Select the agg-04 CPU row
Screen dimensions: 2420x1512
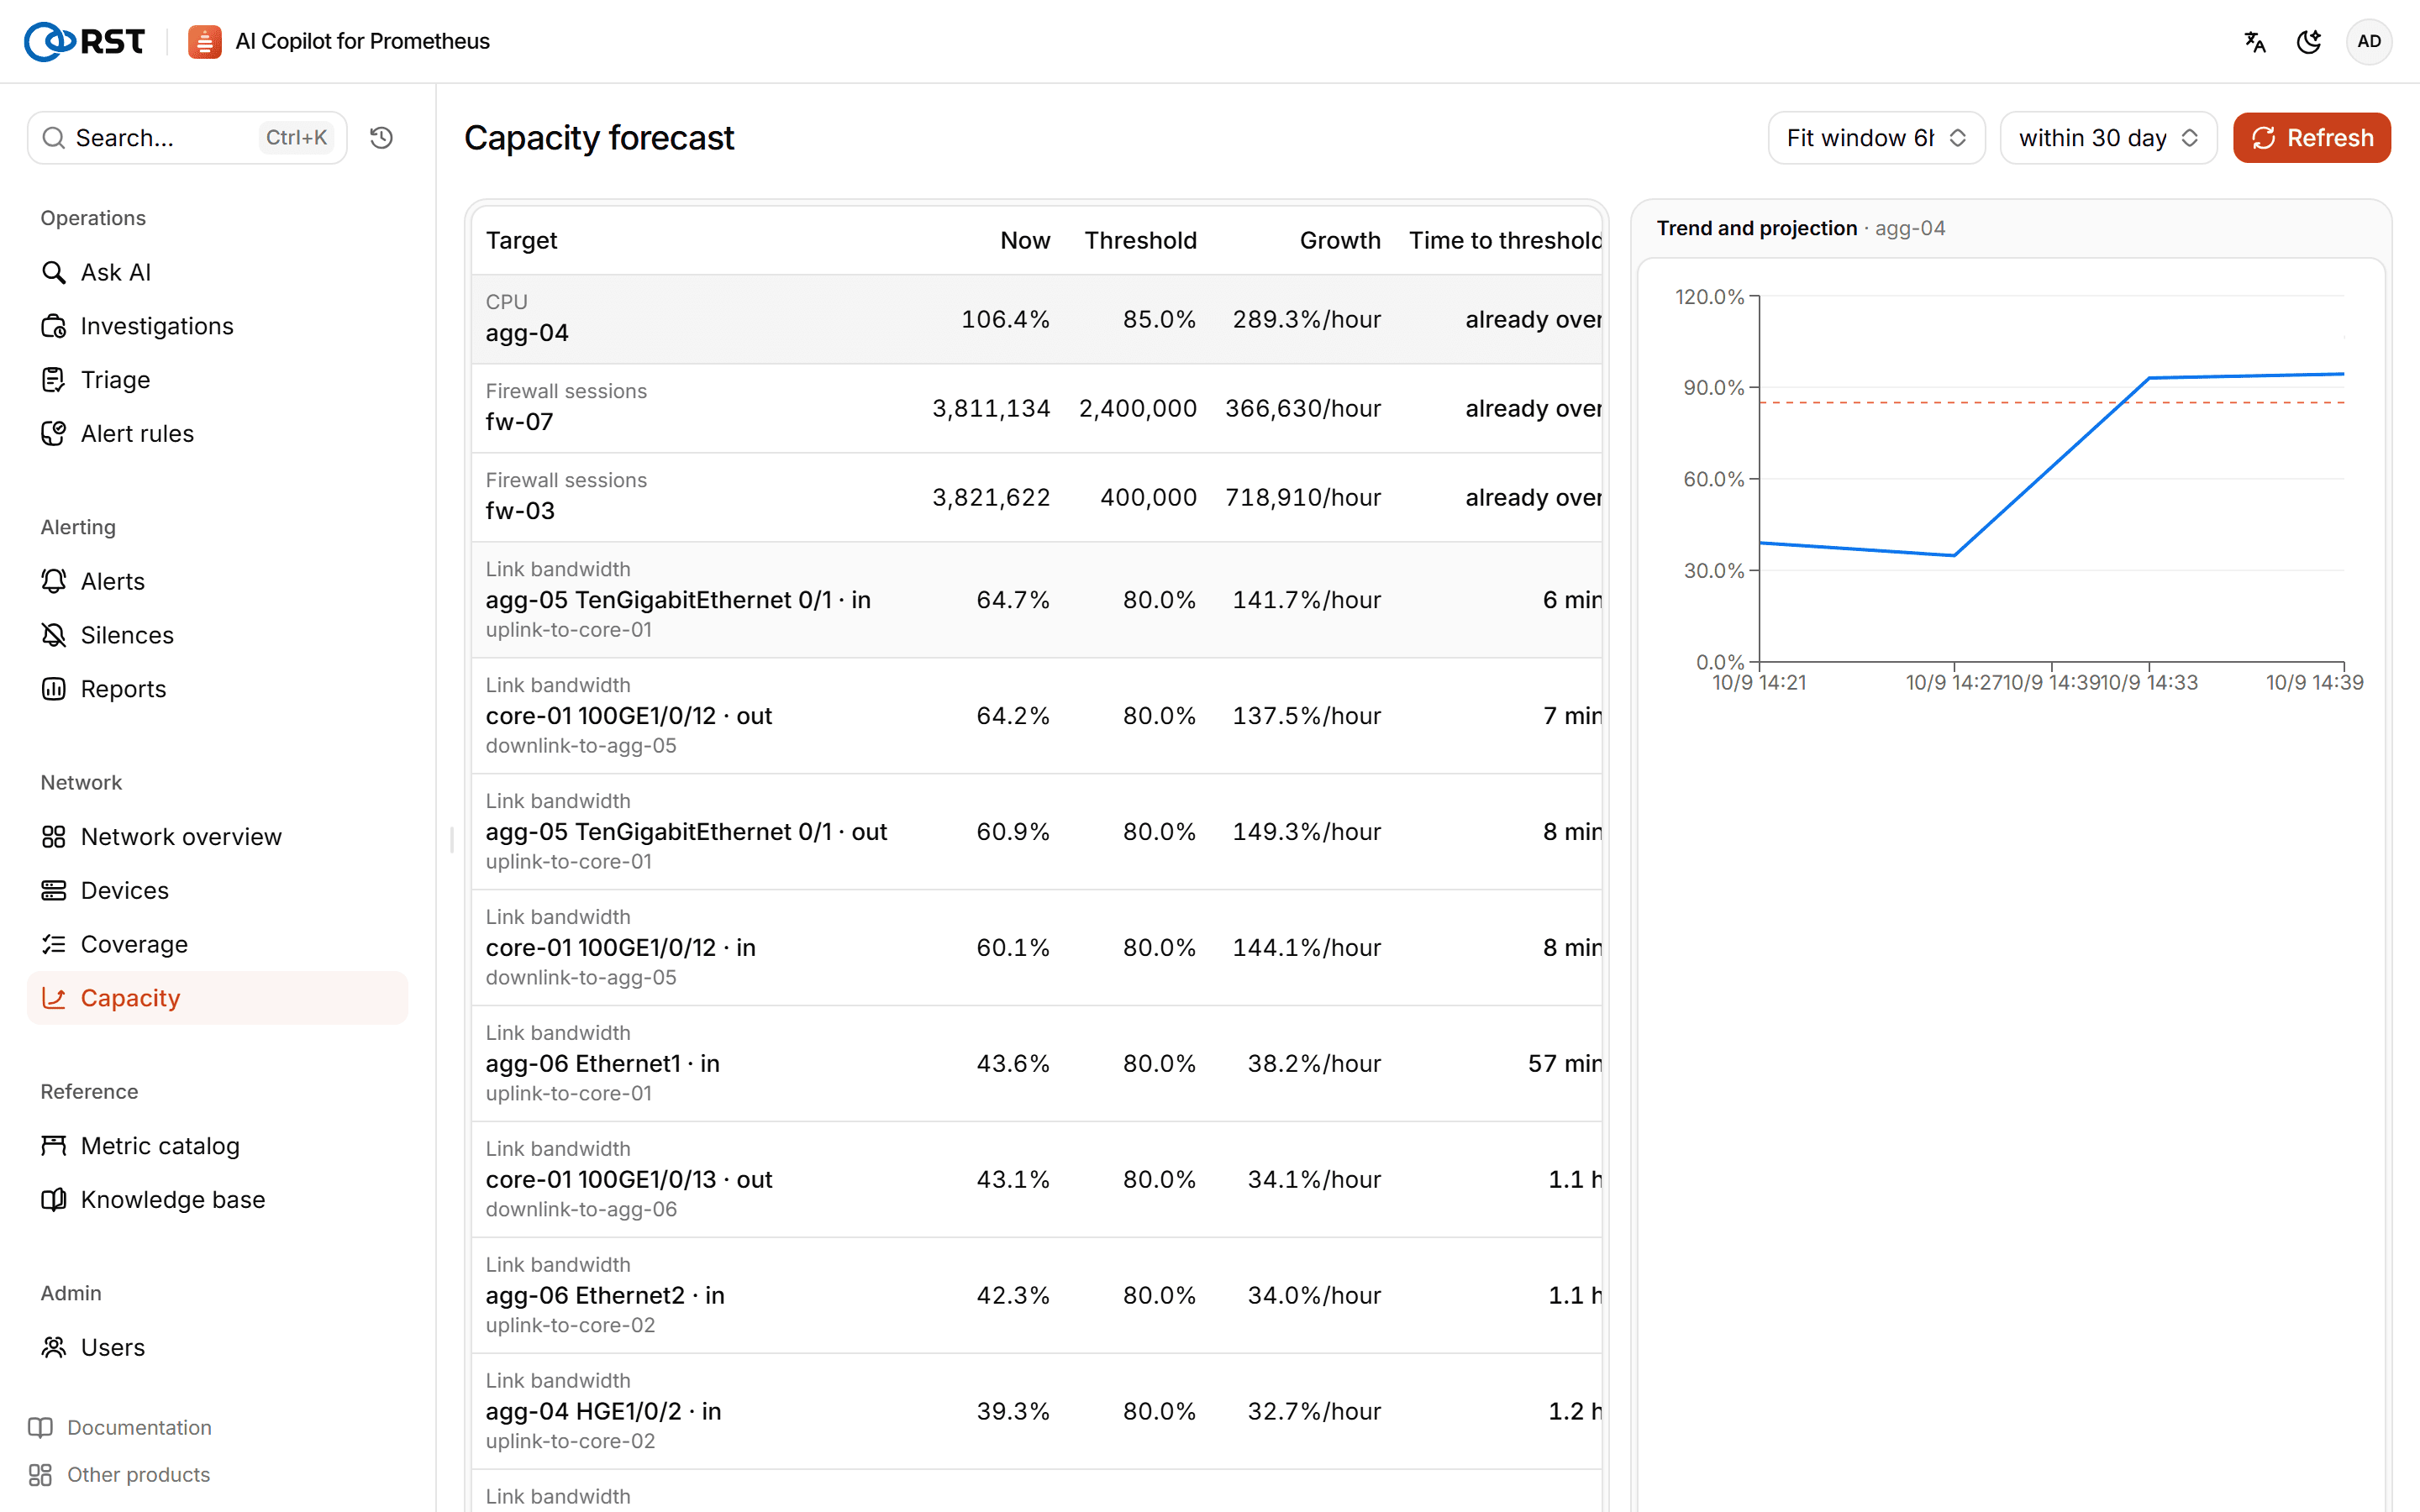pos(1037,319)
